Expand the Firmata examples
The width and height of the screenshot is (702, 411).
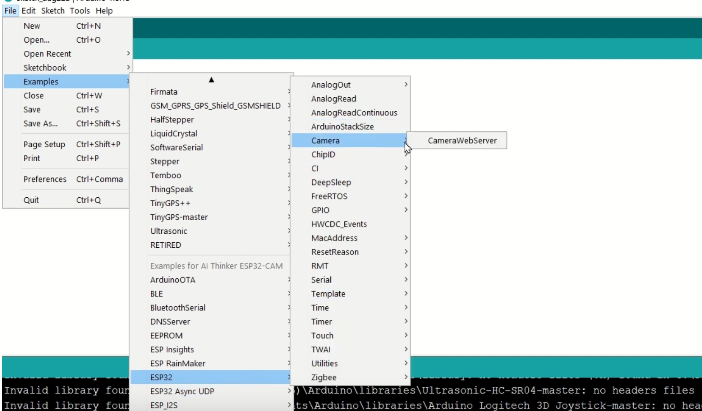point(211,92)
